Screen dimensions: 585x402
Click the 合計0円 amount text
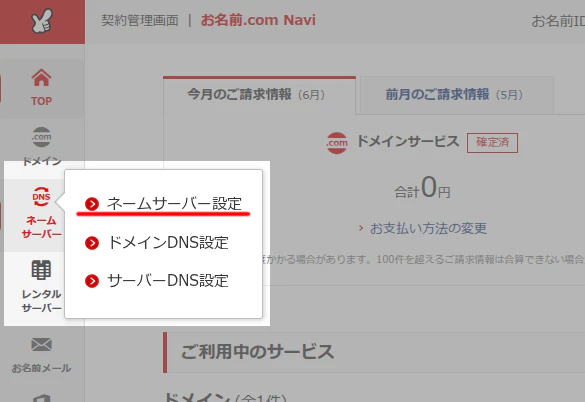pos(422,188)
